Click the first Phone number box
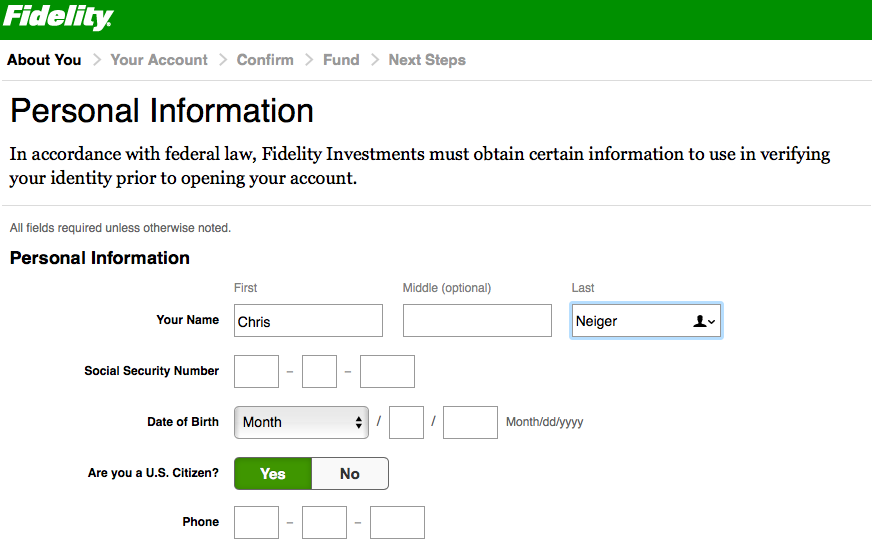The height and width of the screenshot is (553, 872). (256, 522)
